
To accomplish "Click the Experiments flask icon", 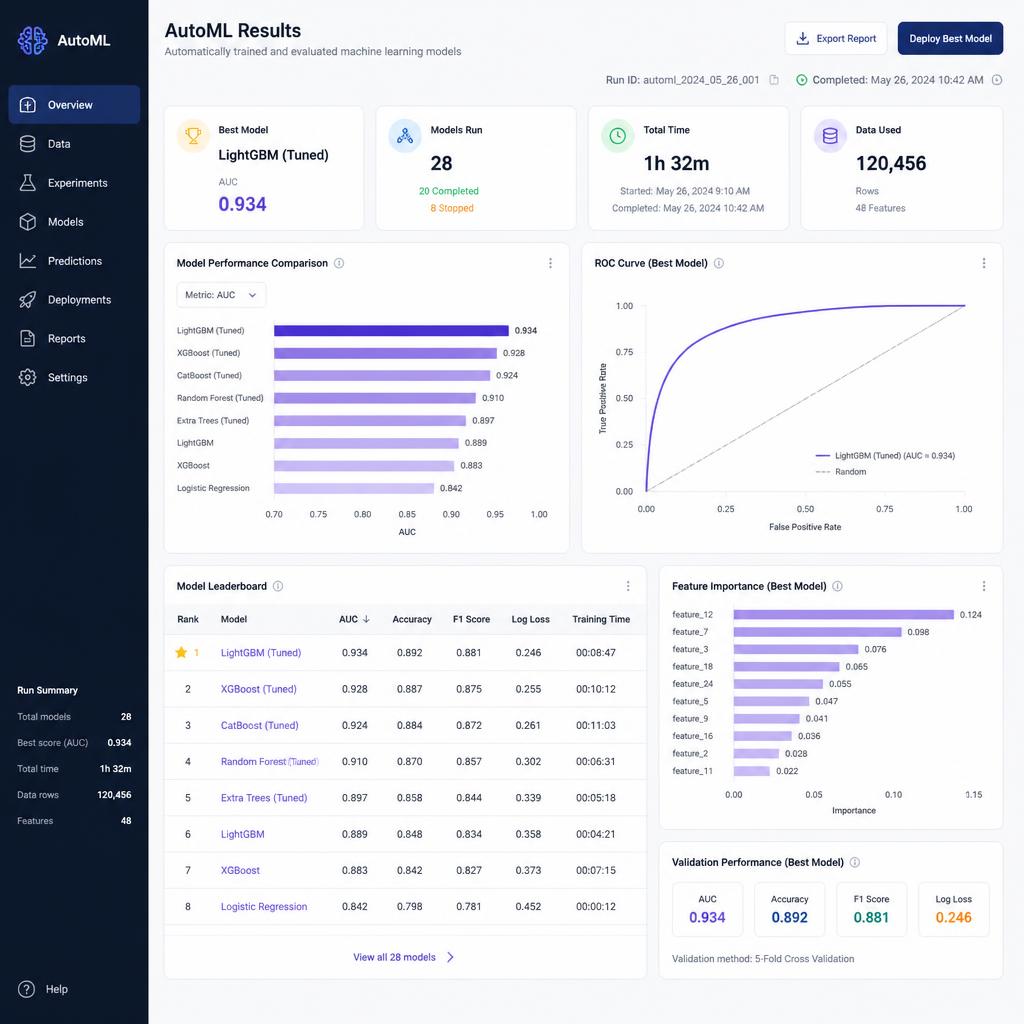I will coord(27,183).
